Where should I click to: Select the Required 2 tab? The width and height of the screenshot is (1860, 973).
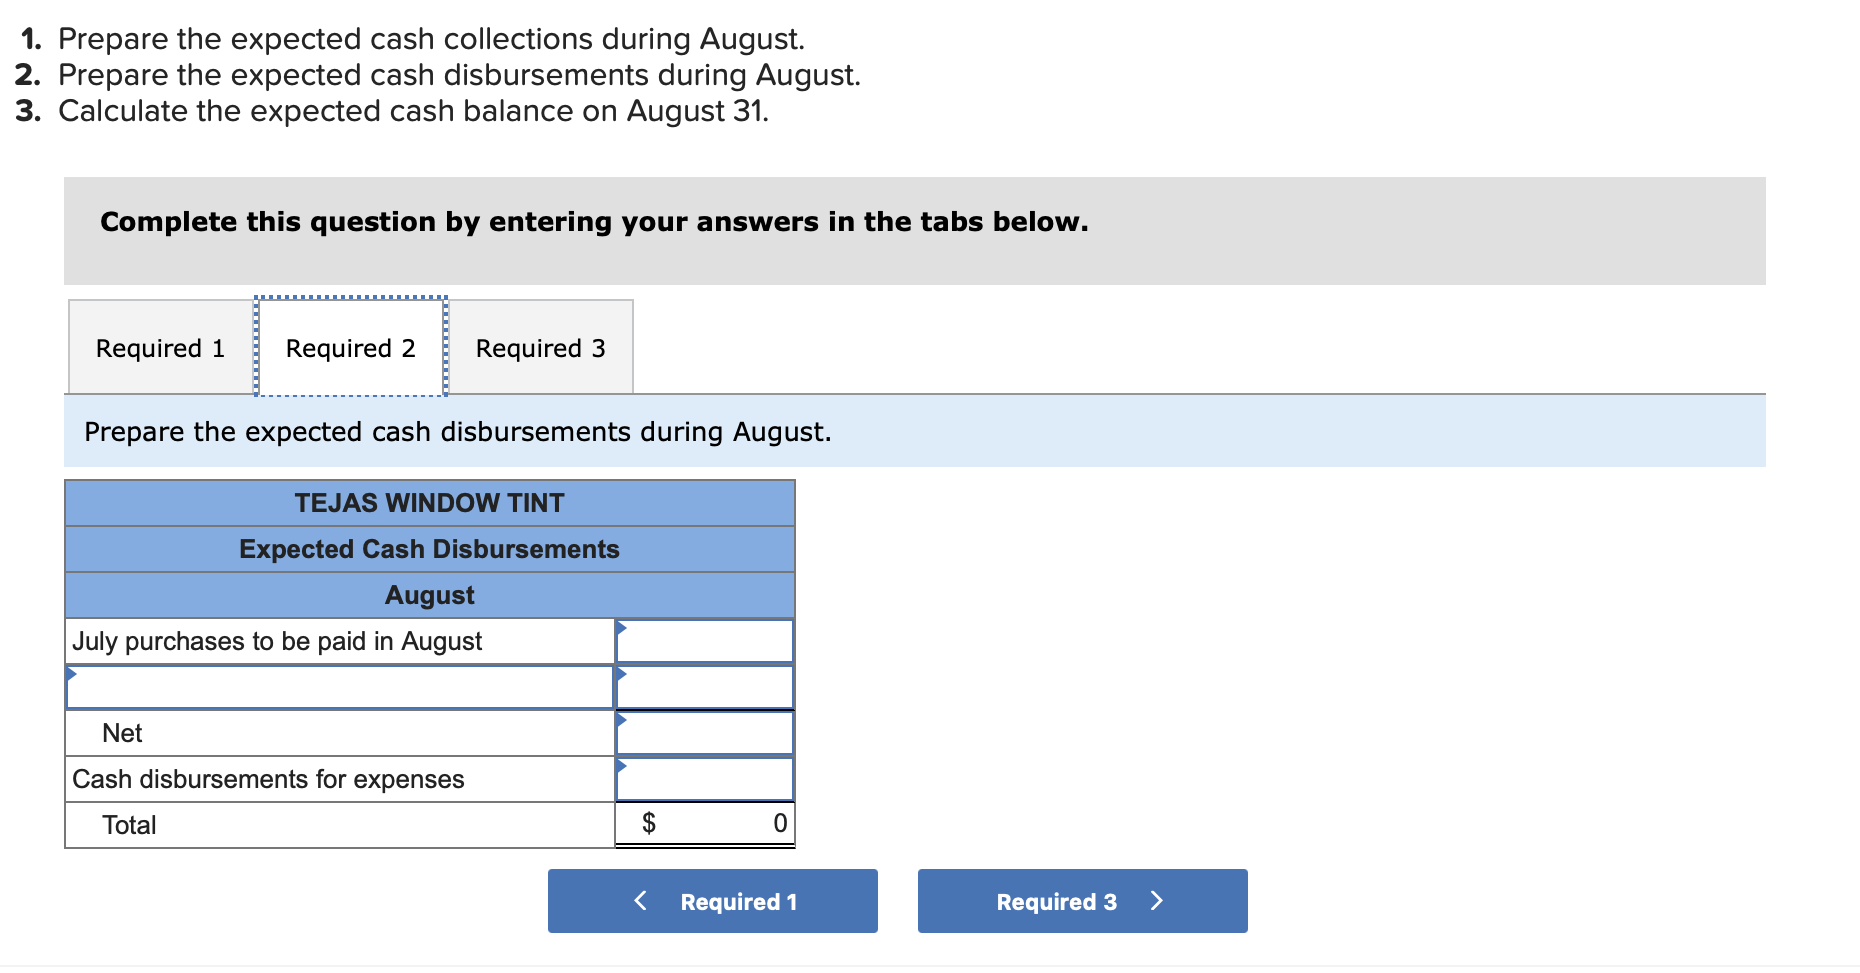350,347
